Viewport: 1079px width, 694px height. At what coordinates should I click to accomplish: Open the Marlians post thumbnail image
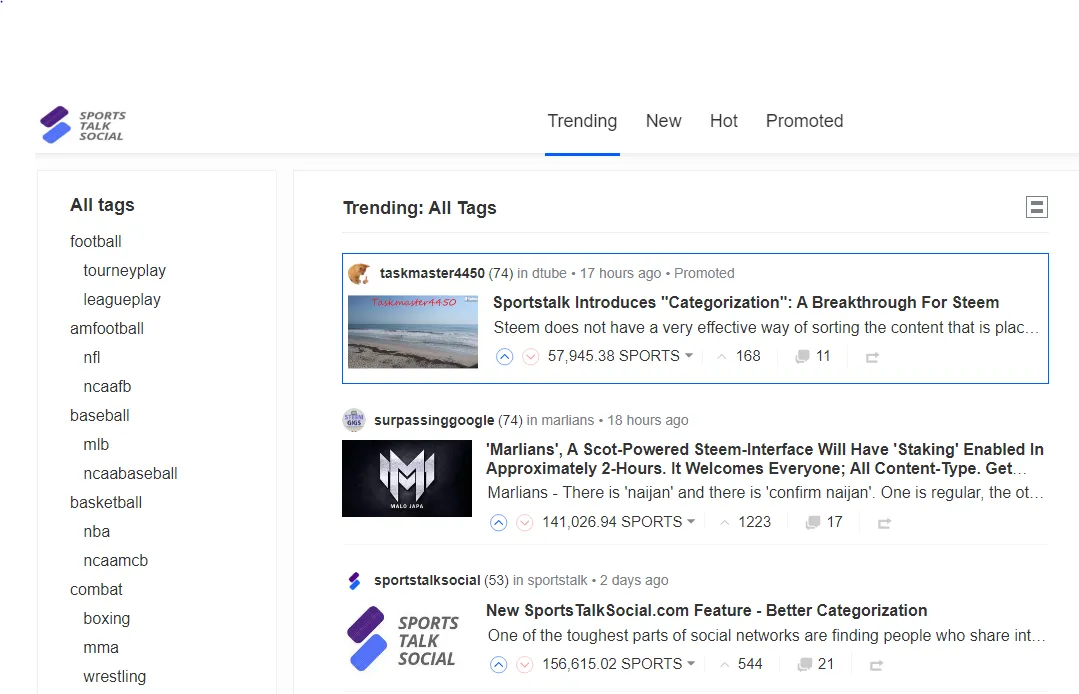407,478
